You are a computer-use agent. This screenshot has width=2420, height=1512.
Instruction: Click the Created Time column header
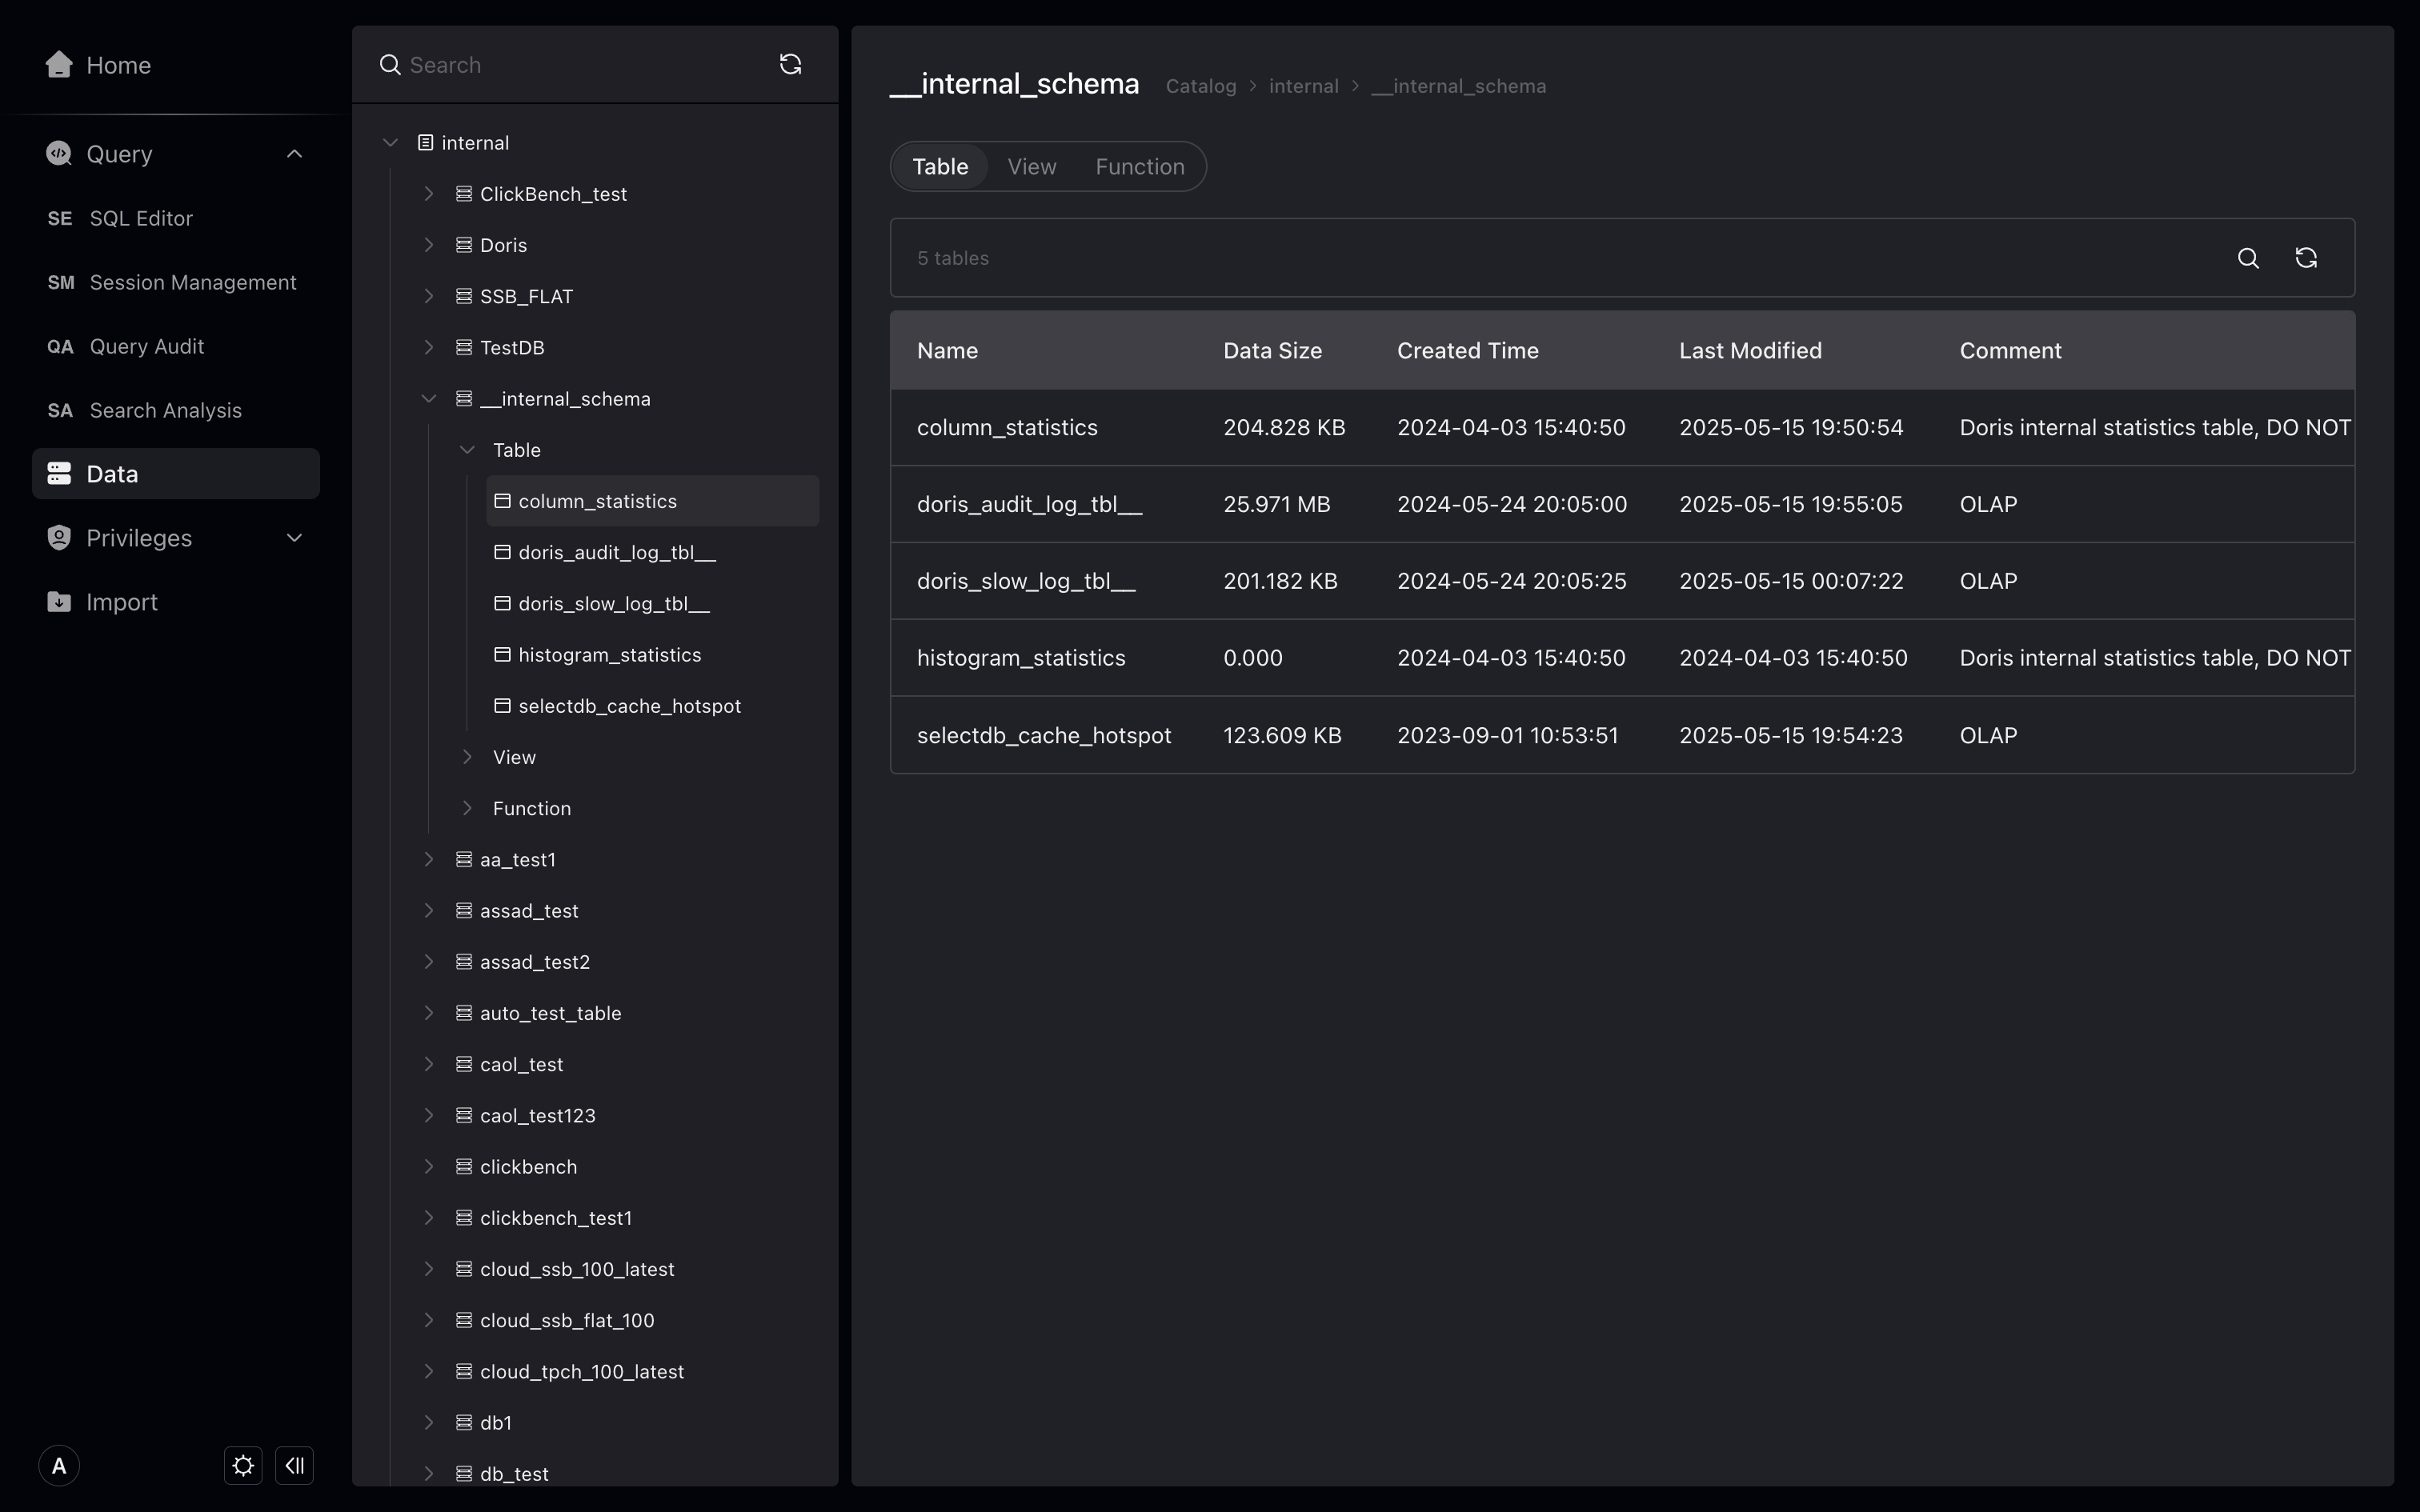1467,351
